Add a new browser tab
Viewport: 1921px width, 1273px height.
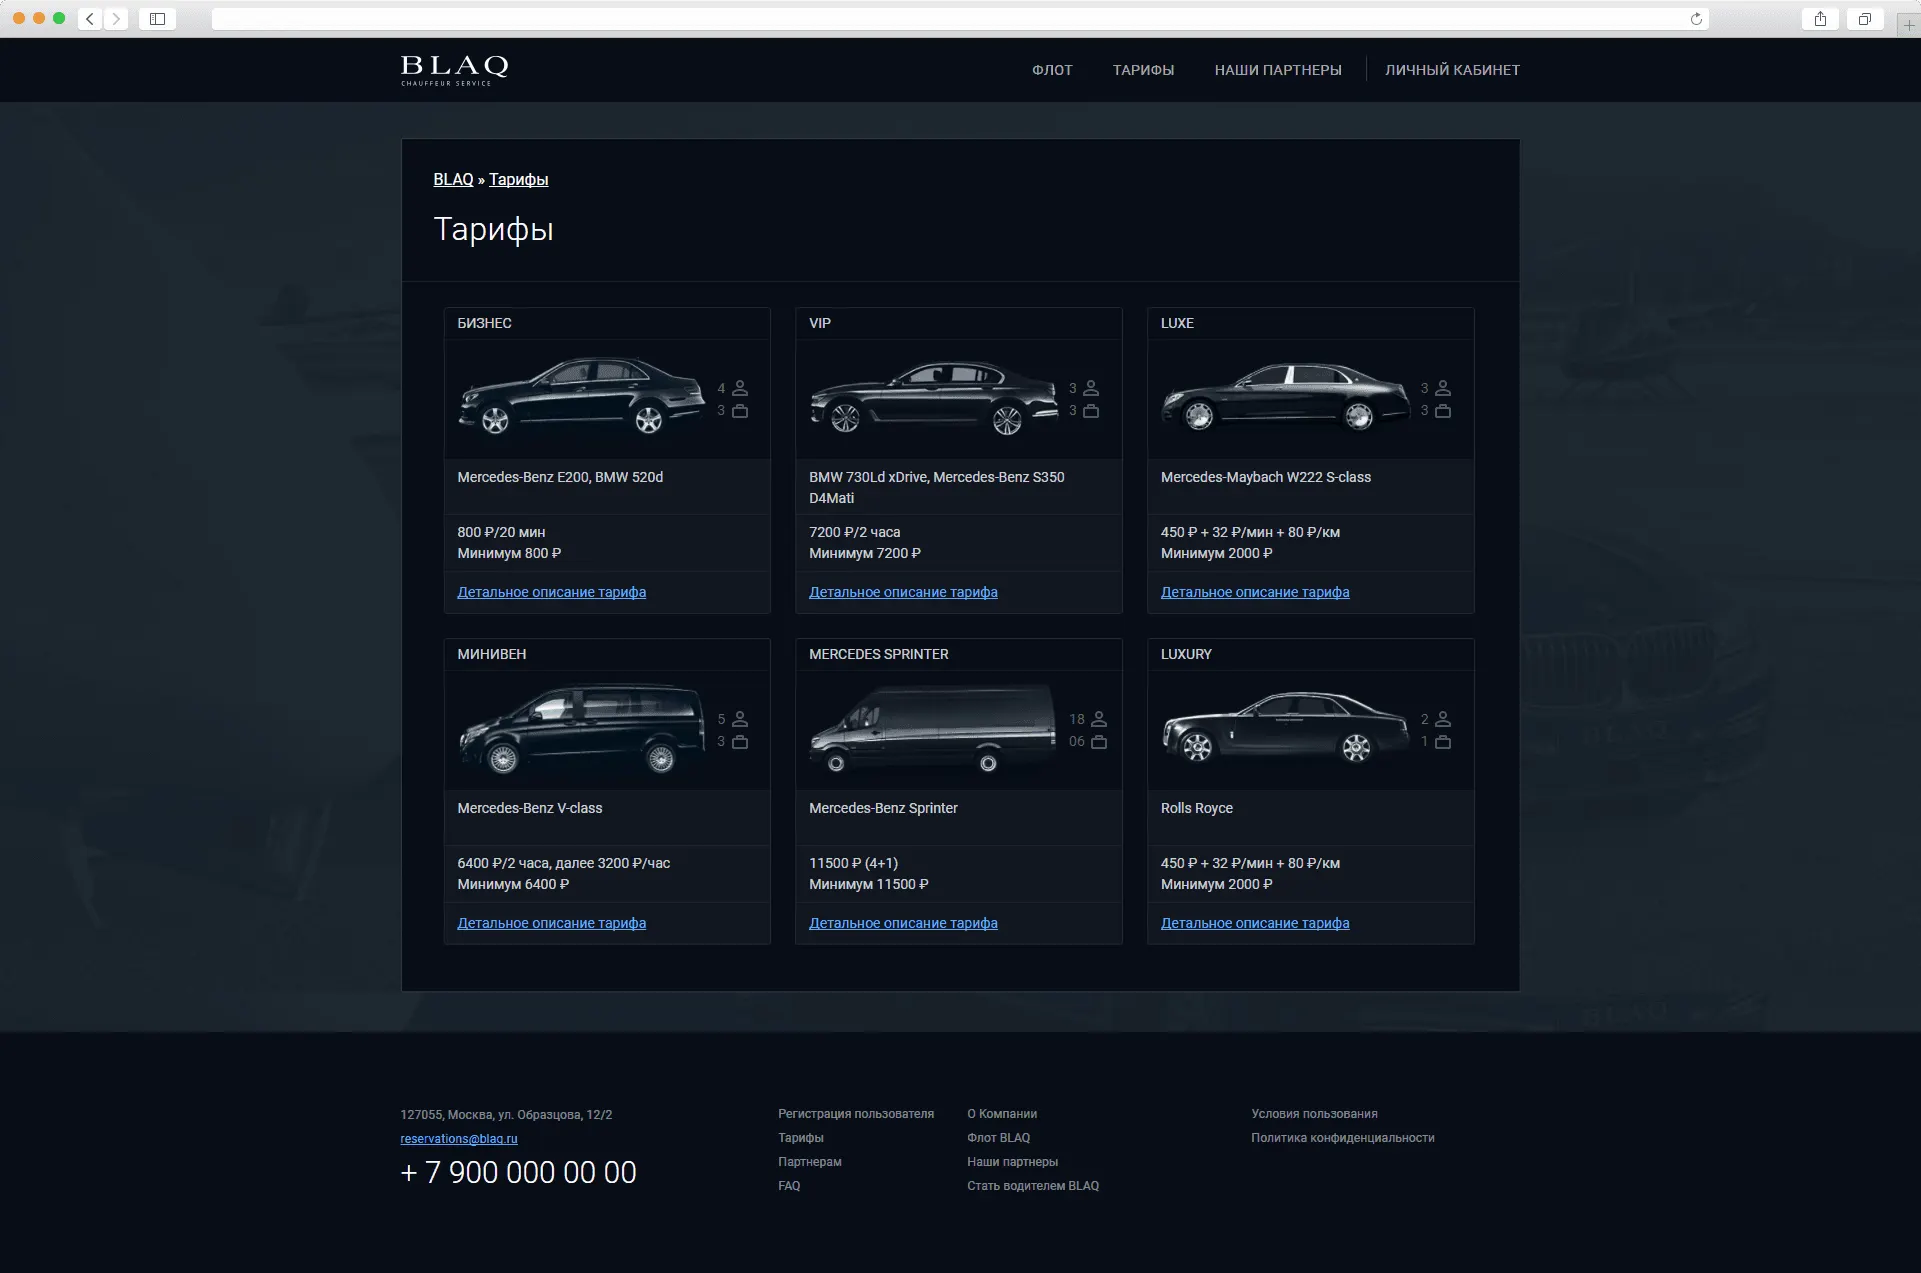coord(1909,25)
